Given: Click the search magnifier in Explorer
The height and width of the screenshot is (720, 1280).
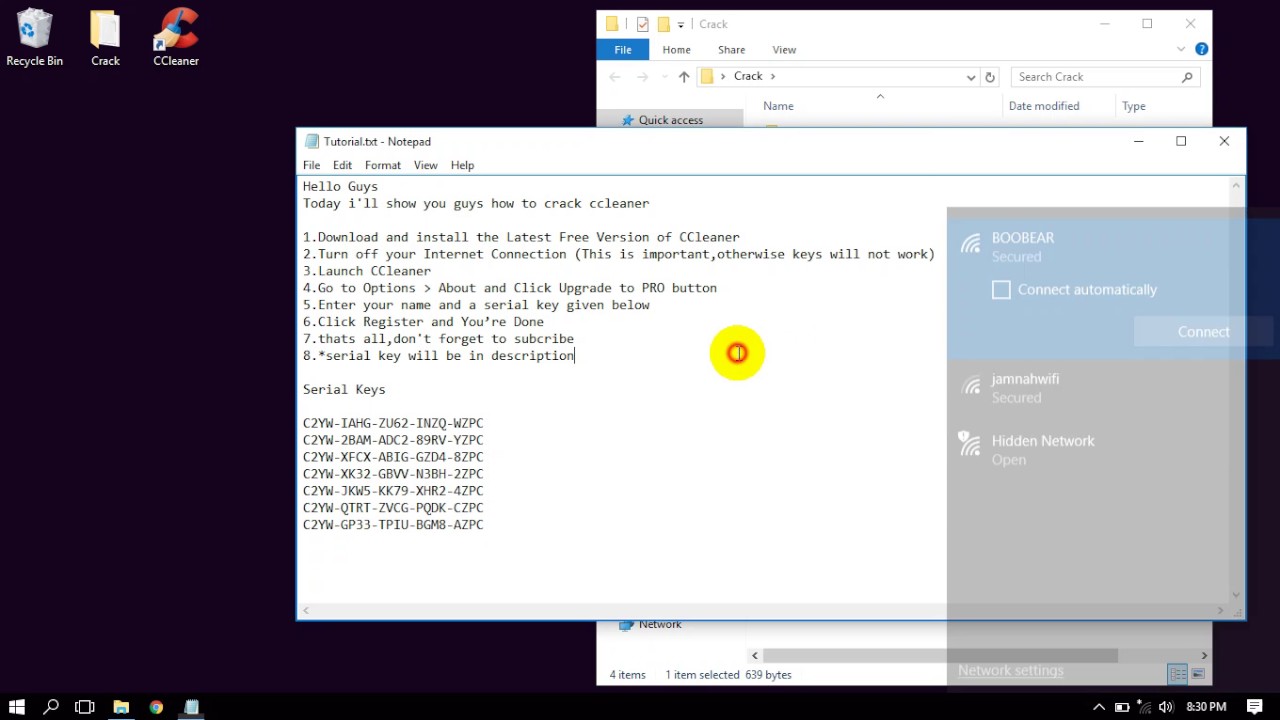Looking at the screenshot, I should point(1187,77).
